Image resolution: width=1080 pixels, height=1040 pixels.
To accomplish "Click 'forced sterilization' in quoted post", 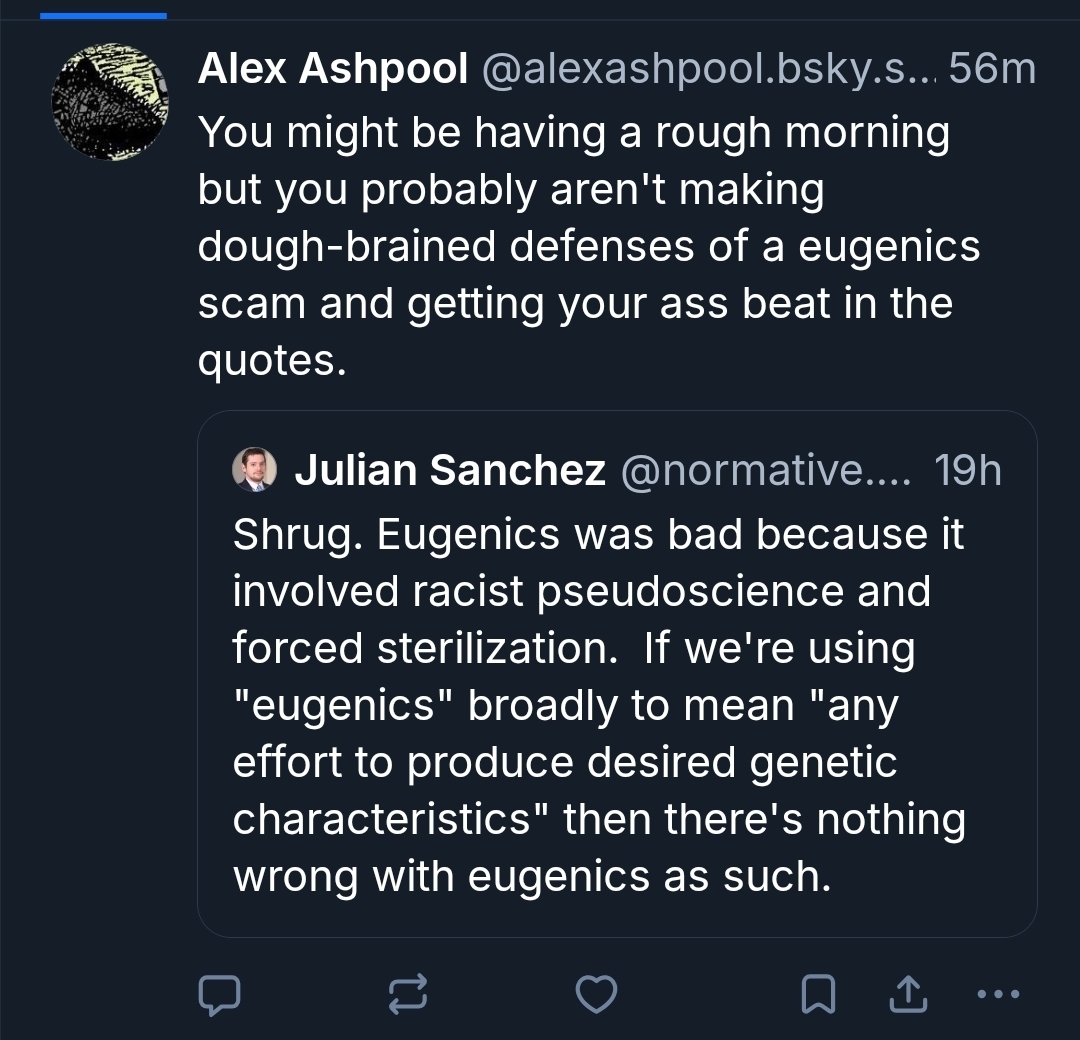I will 422,648.
